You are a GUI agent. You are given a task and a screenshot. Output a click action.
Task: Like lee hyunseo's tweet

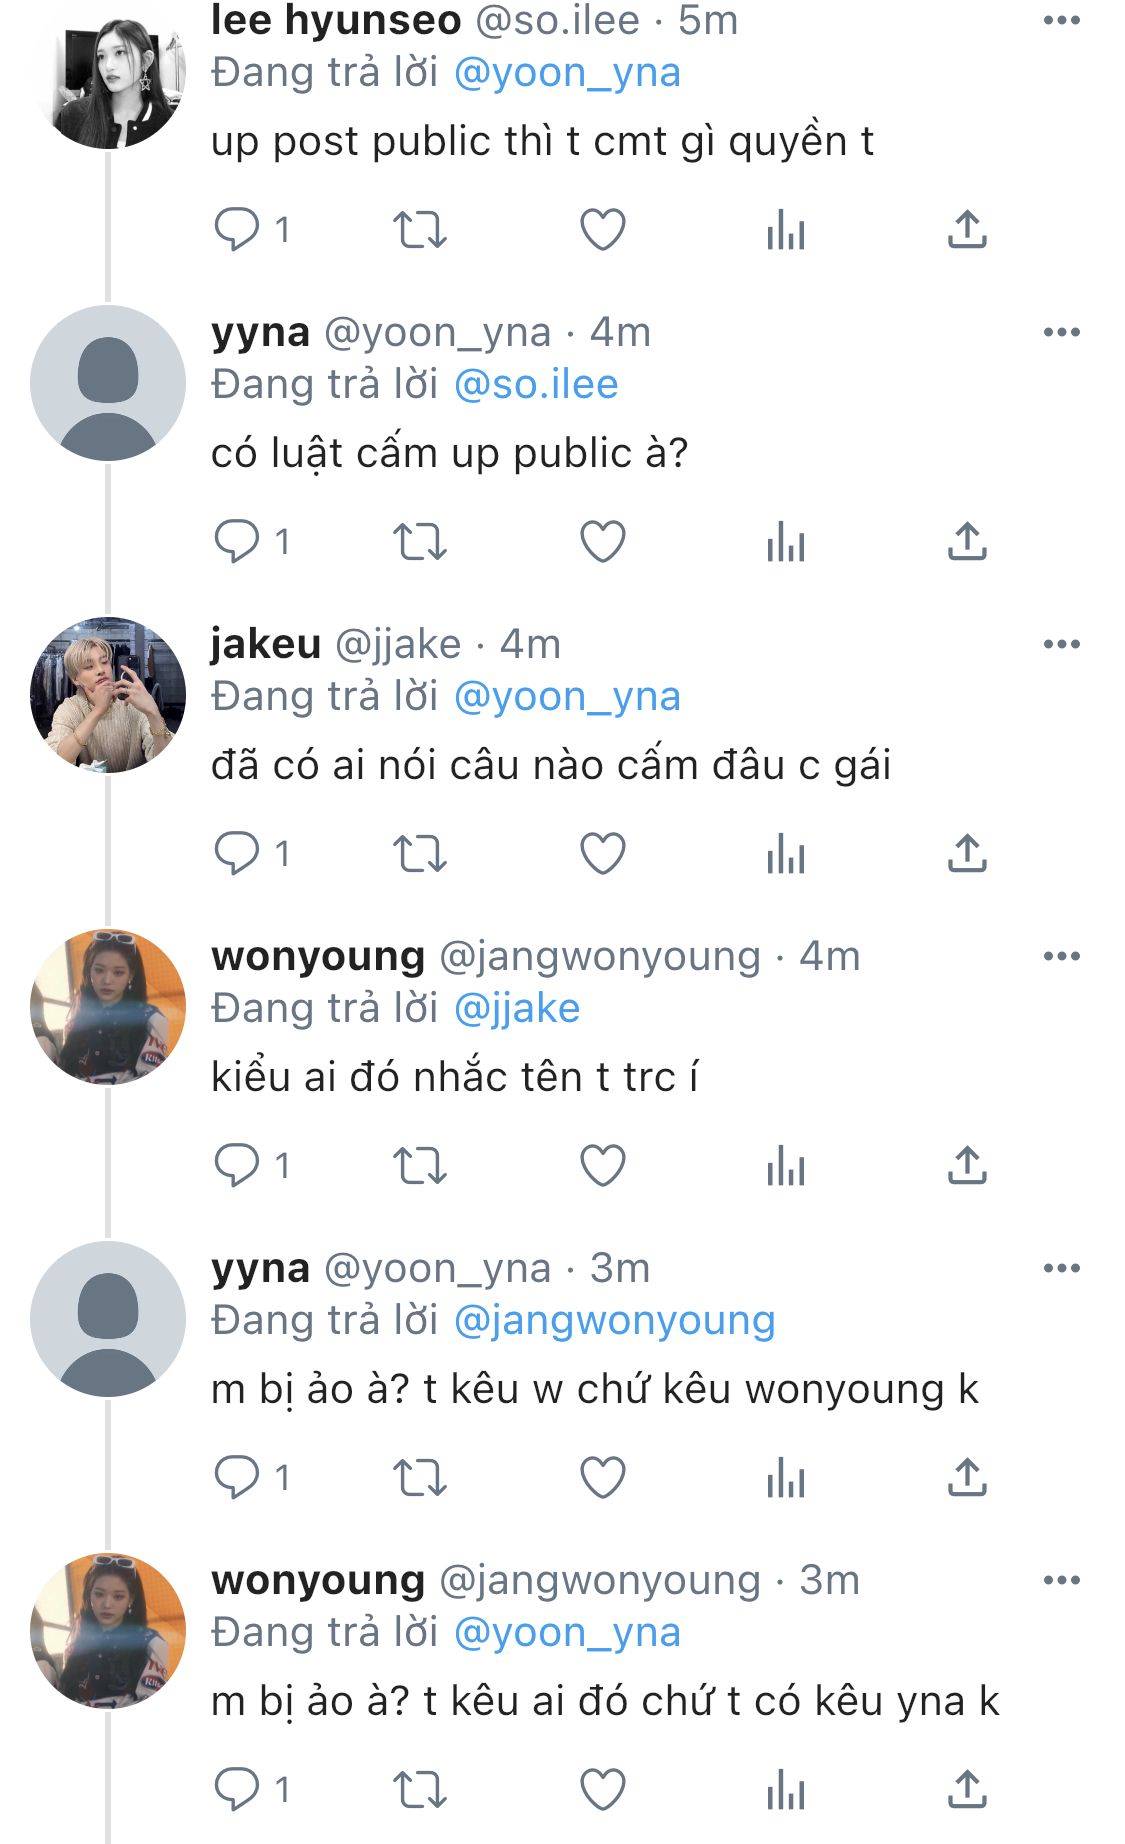point(603,230)
